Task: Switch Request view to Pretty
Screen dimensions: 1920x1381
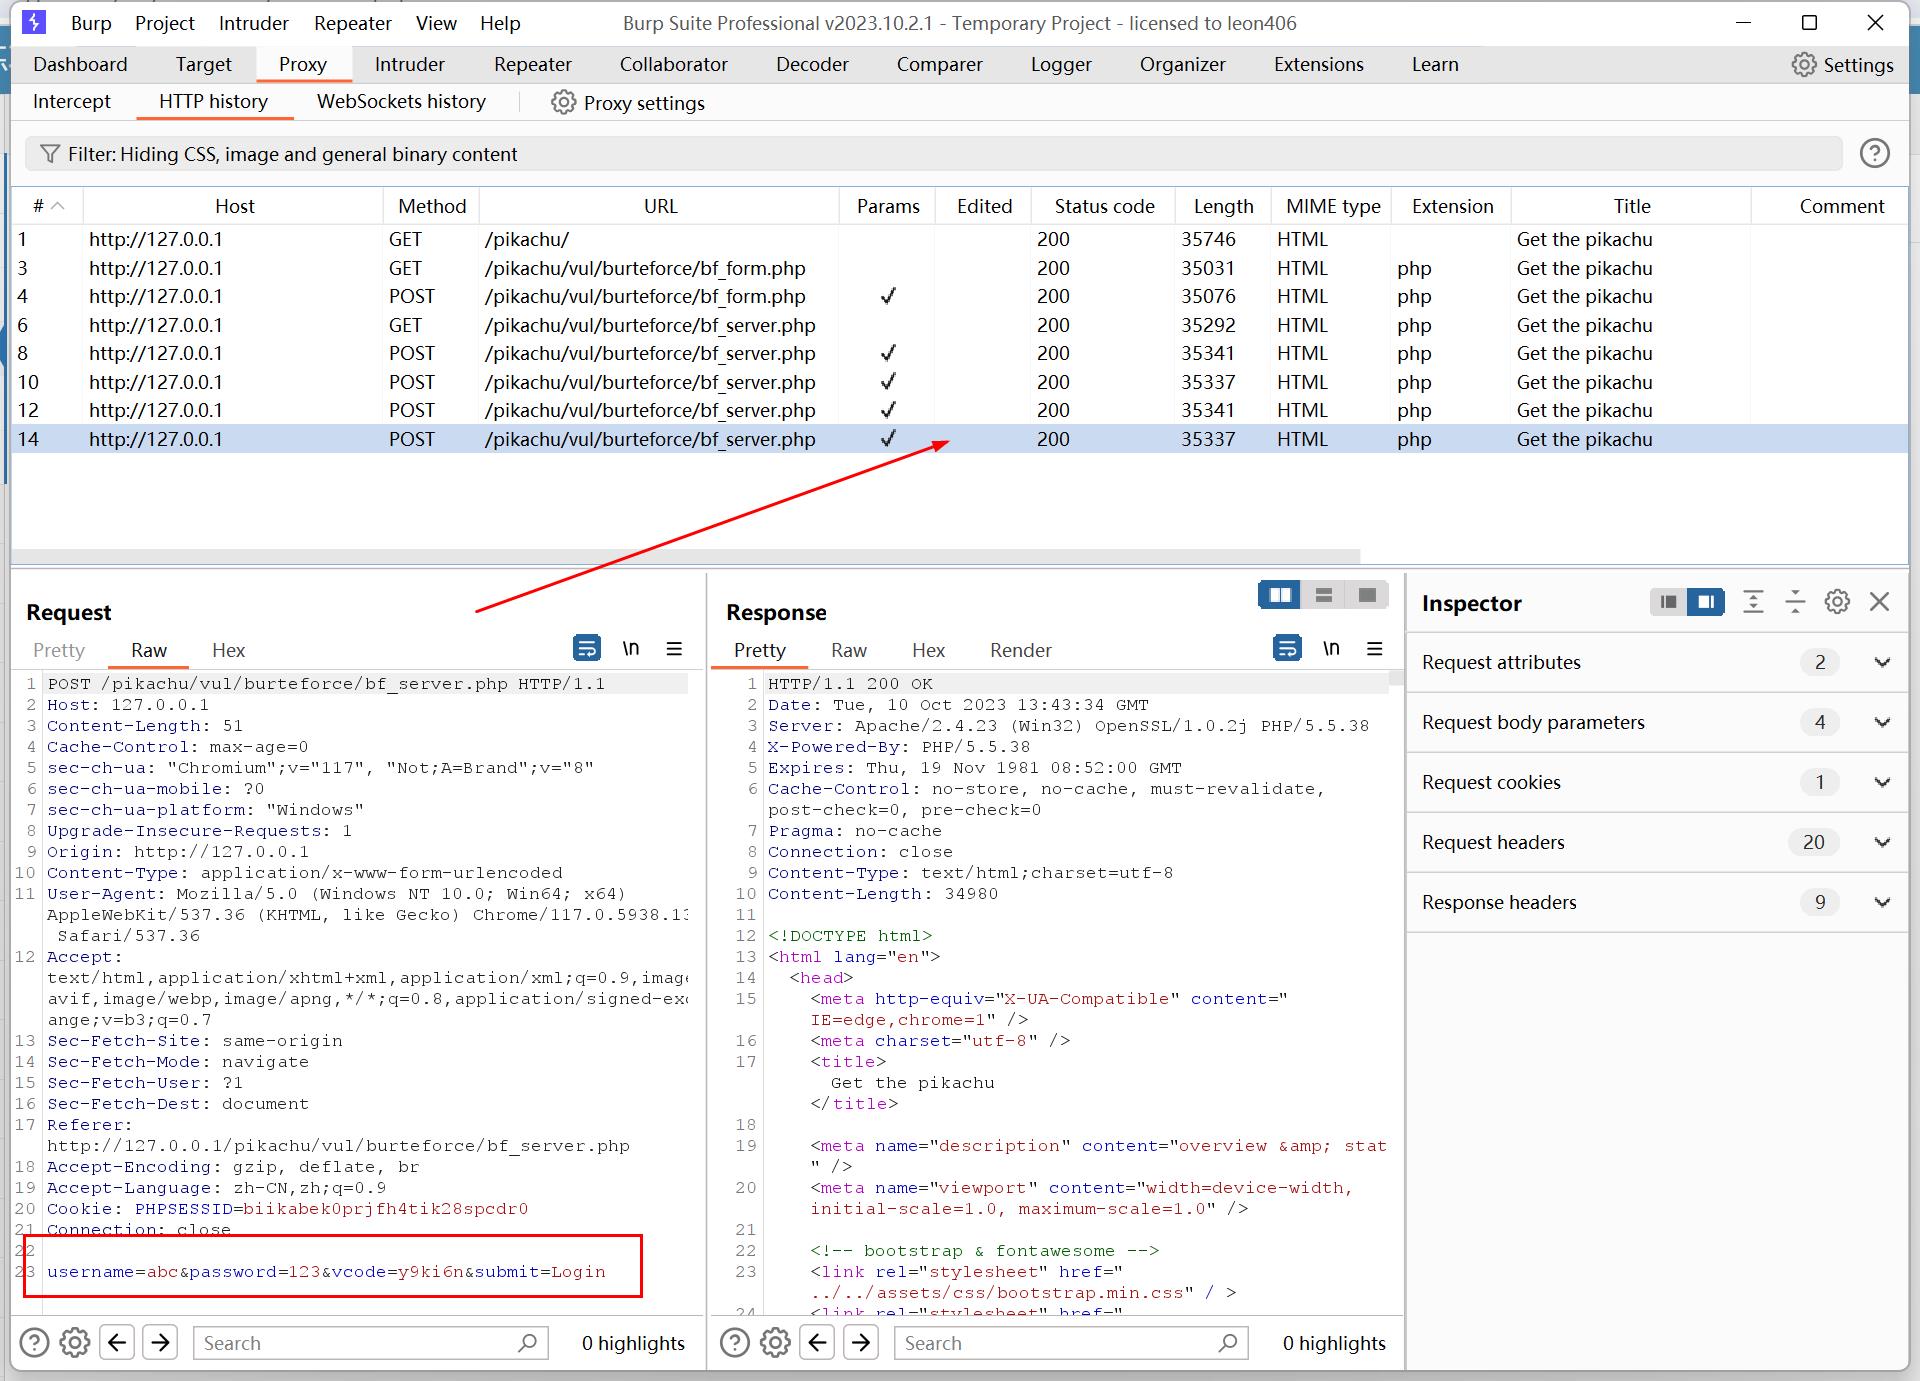Action: click(59, 650)
